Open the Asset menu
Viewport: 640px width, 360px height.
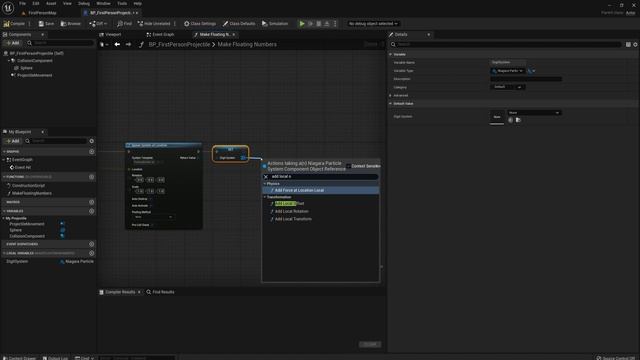(x=51, y=3)
